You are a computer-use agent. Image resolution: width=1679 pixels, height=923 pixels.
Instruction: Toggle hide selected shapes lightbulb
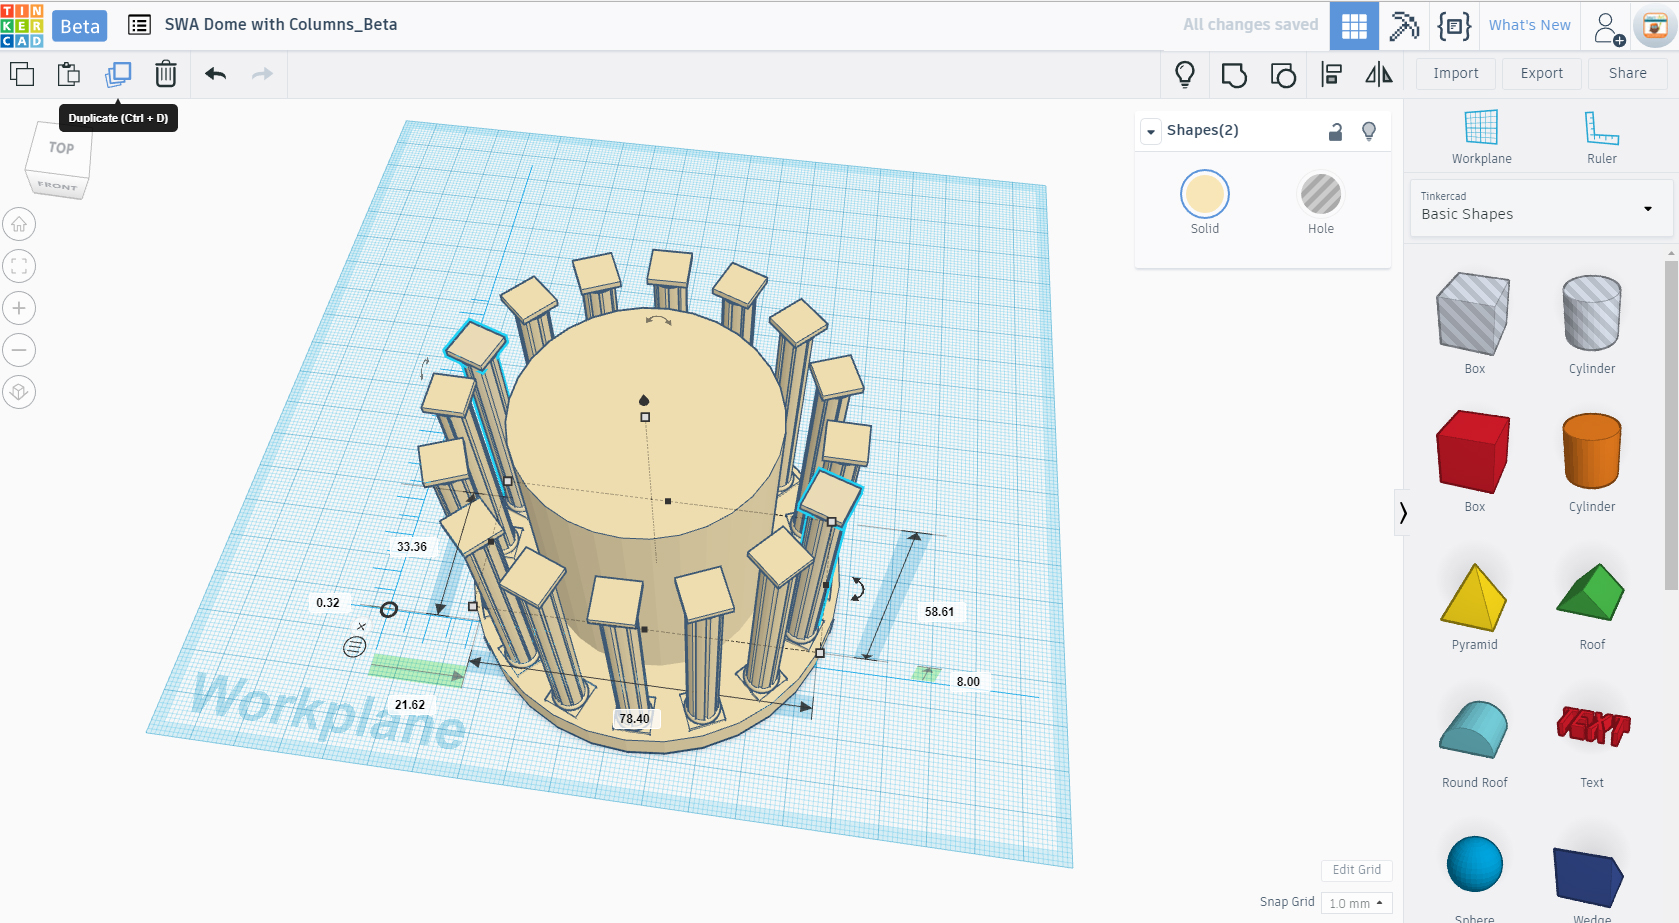pyautogui.click(x=1369, y=131)
